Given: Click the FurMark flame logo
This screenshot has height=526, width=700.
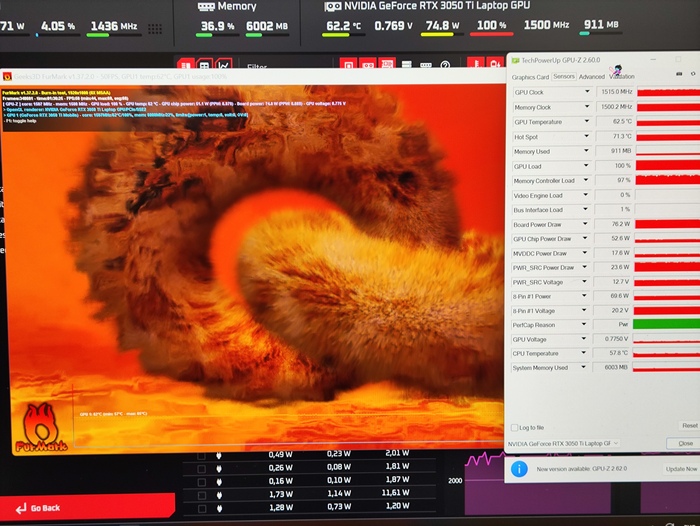Looking at the screenshot, I should click(41, 427).
